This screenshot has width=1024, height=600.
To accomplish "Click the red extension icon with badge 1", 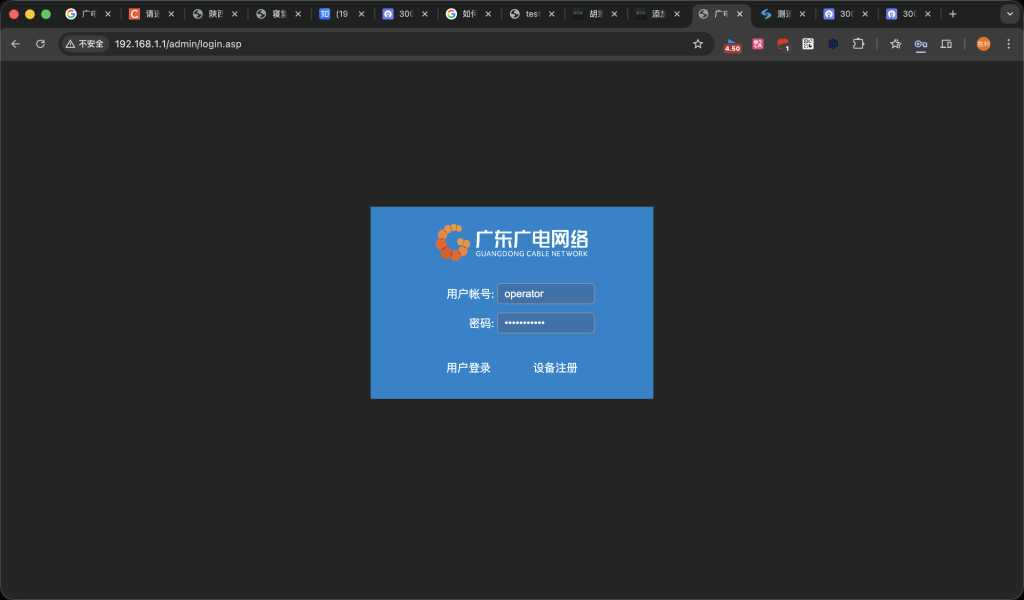I will (782, 44).
